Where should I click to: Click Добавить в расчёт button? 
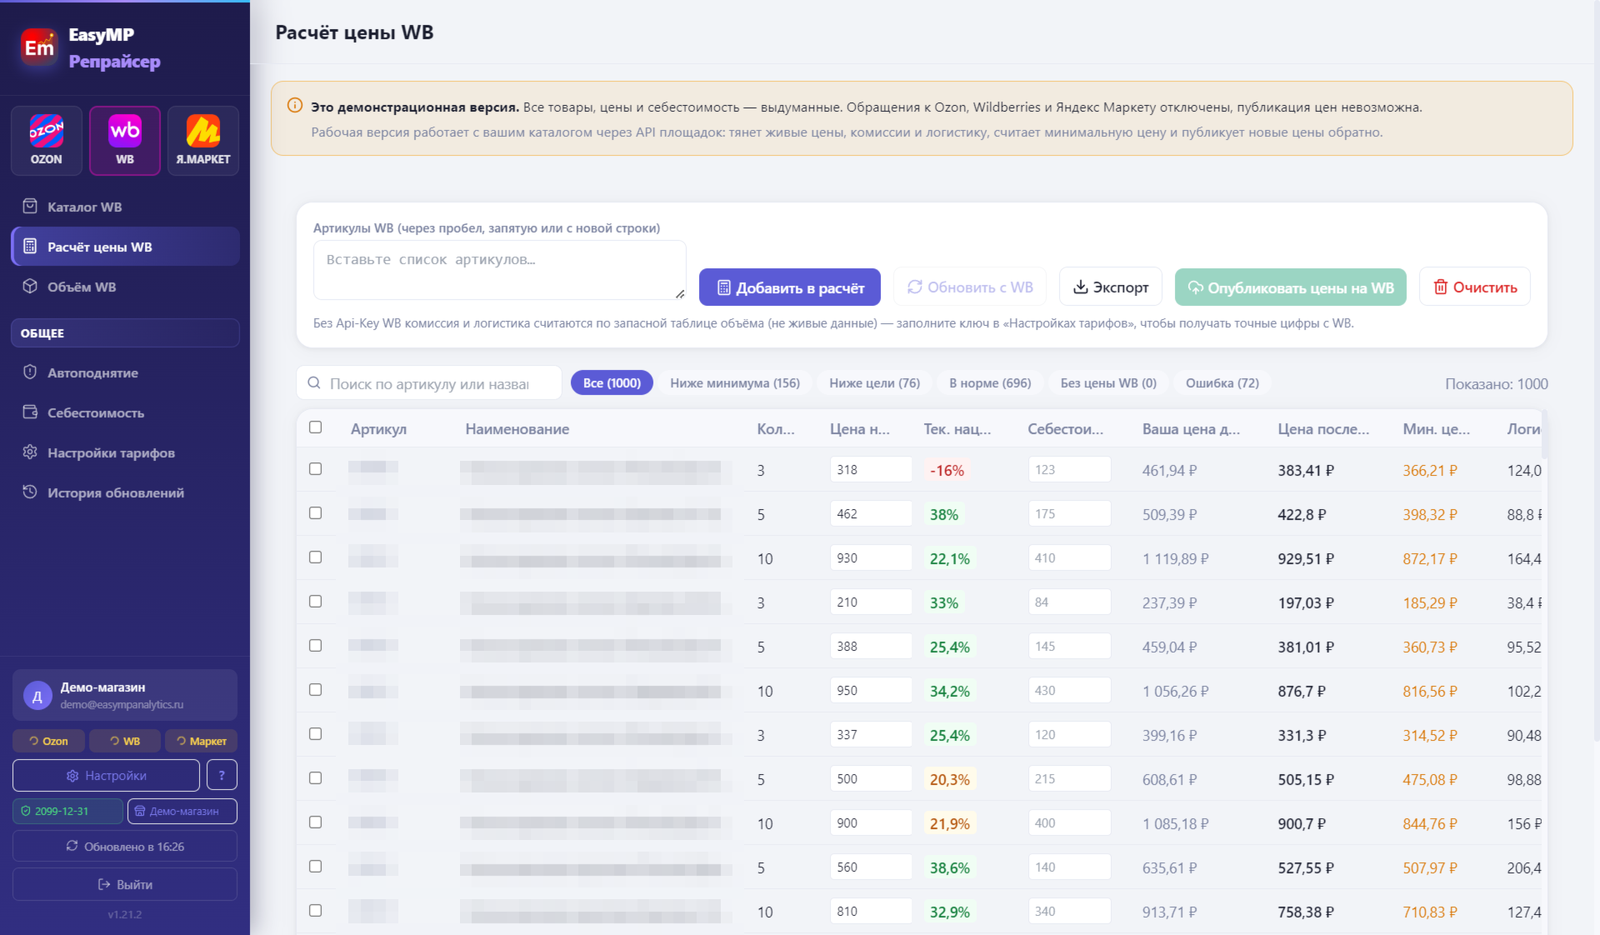pos(790,287)
